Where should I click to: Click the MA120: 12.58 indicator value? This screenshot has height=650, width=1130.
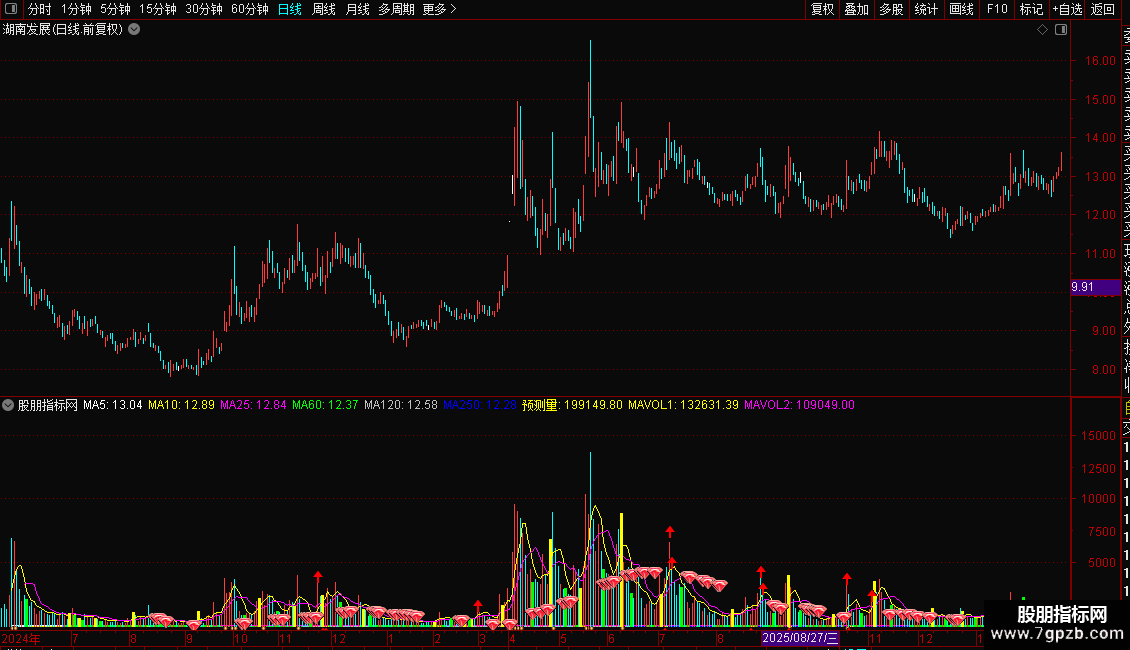401,405
